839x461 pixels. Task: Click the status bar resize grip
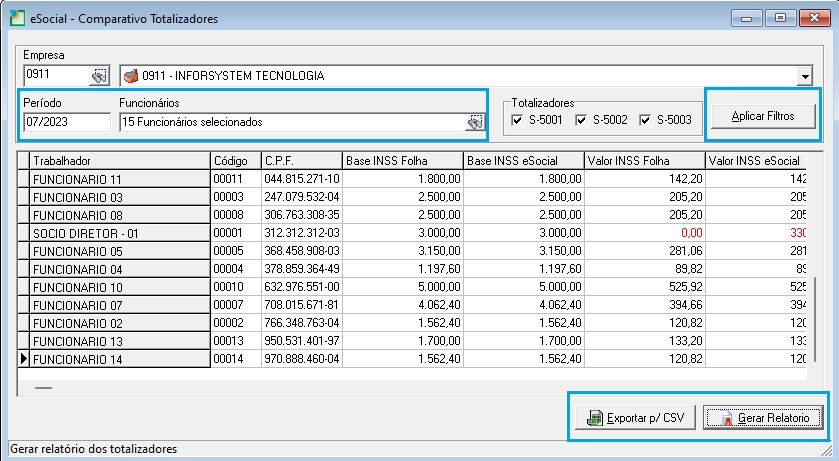coord(827,450)
